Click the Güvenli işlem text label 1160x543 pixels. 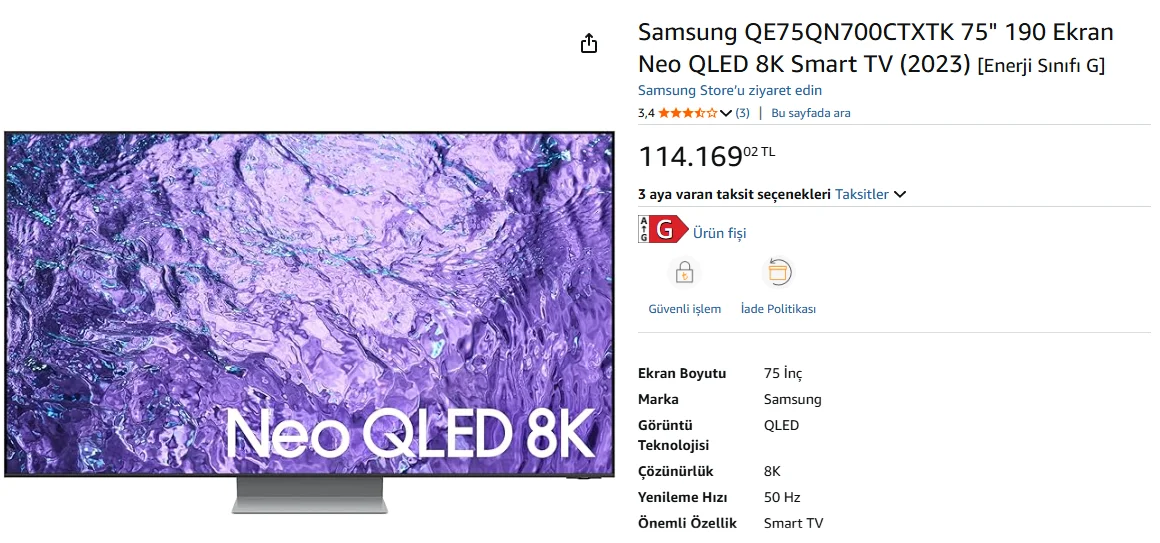click(684, 309)
